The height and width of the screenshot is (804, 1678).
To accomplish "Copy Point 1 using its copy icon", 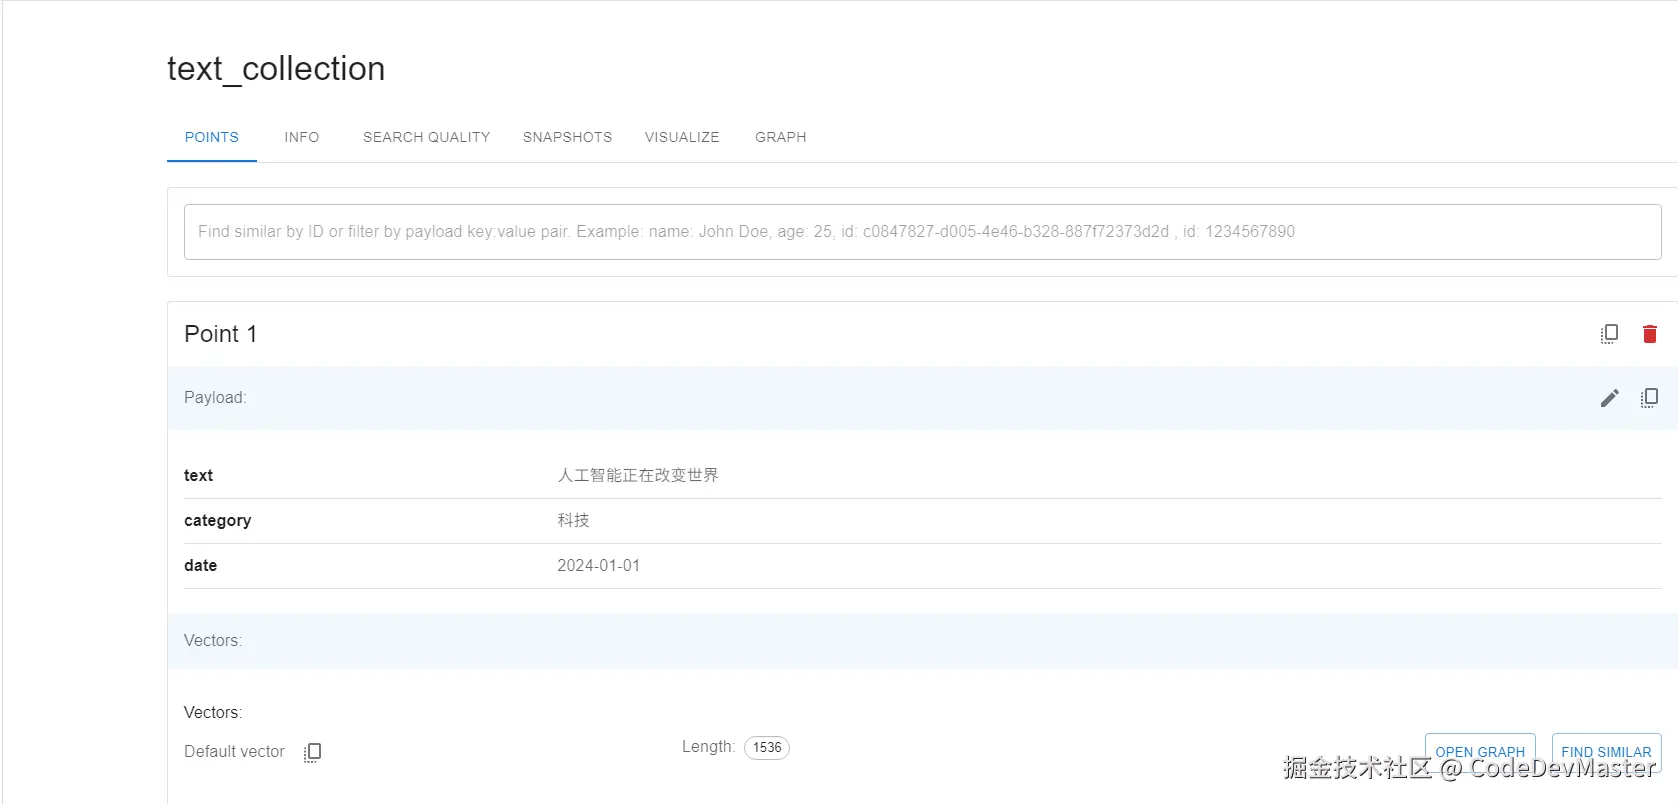I will [x=1609, y=334].
